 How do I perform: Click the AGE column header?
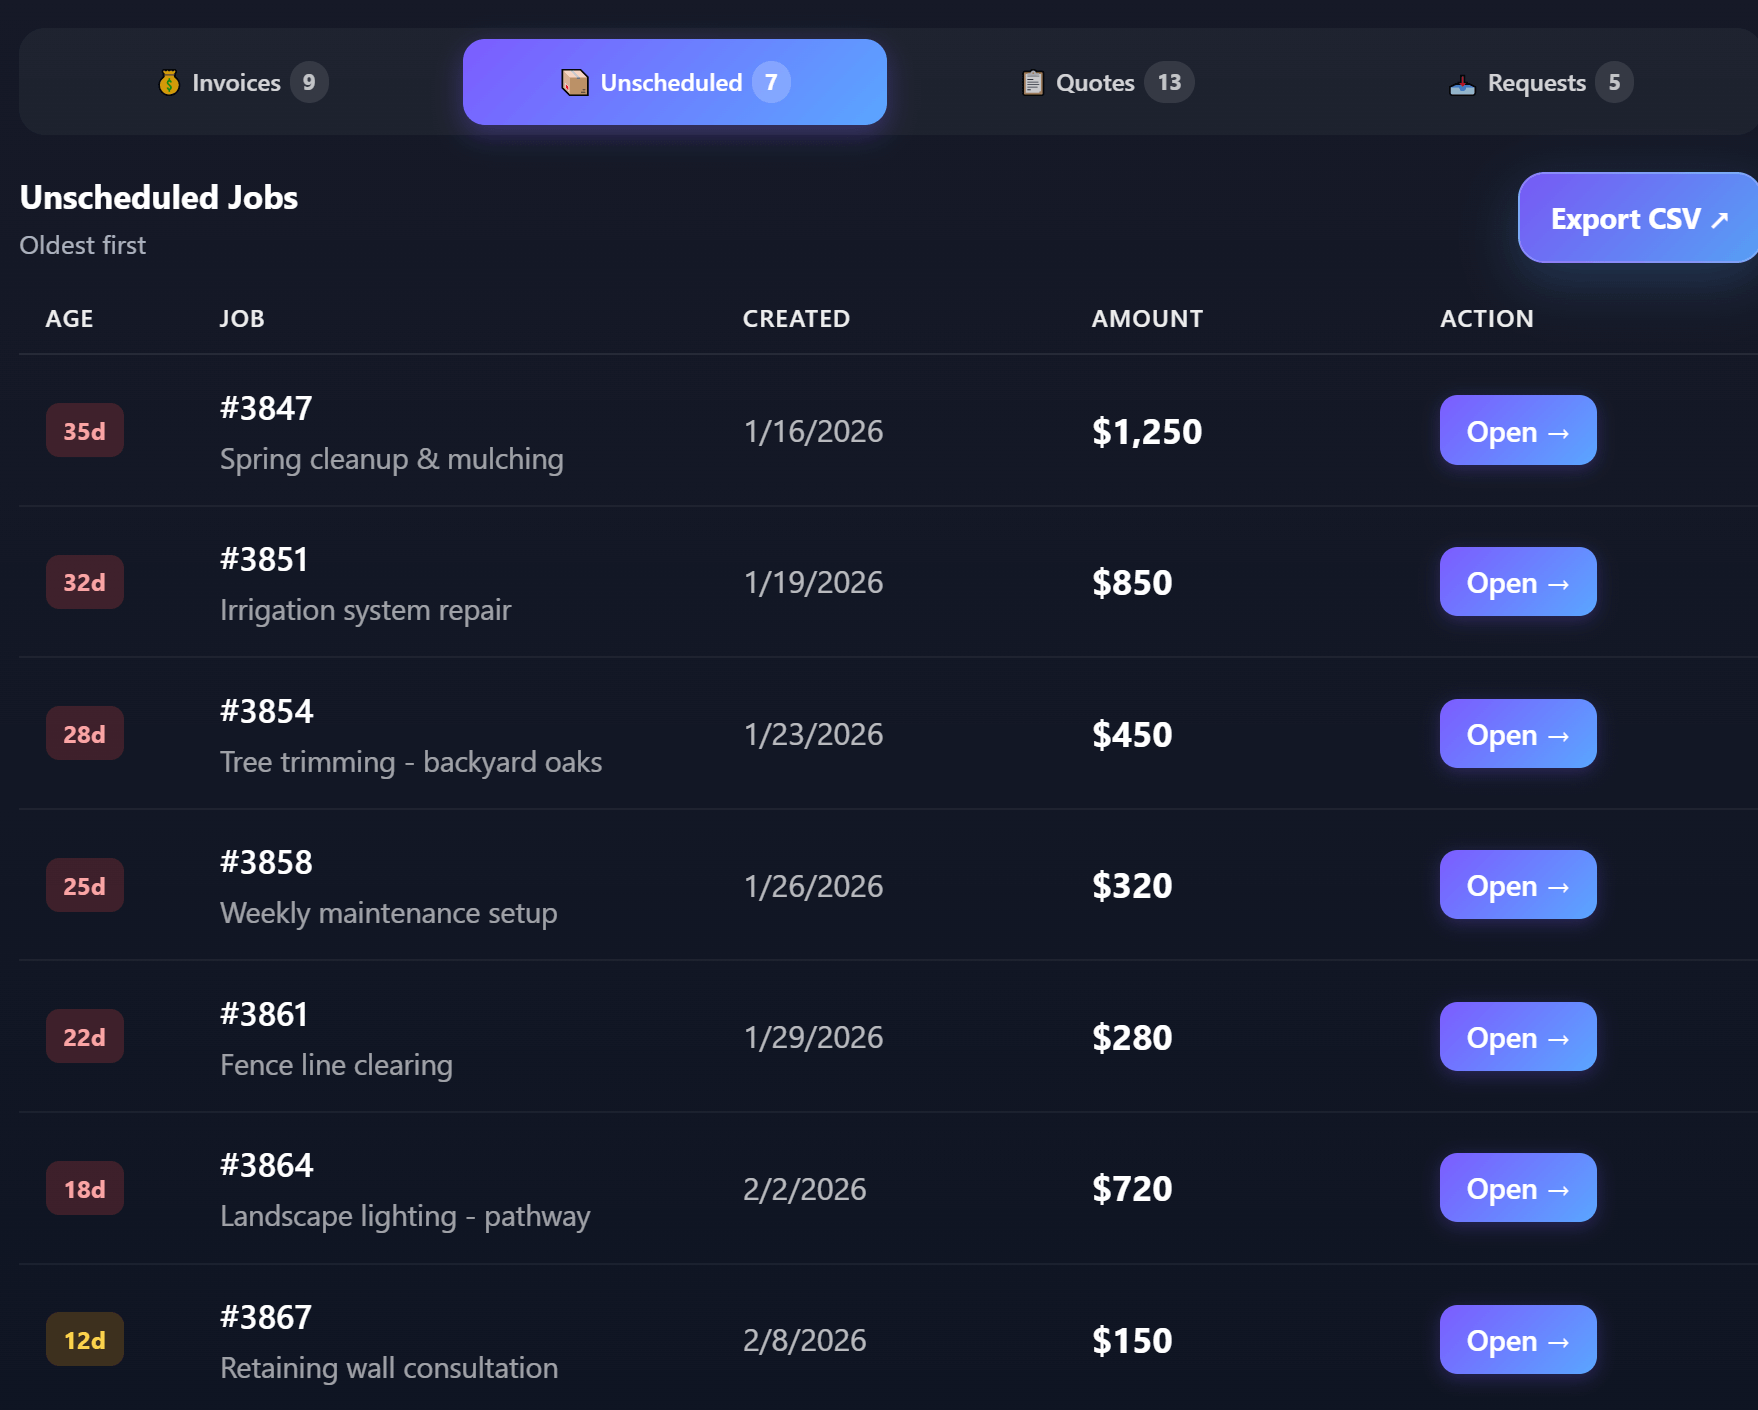point(69,319)
